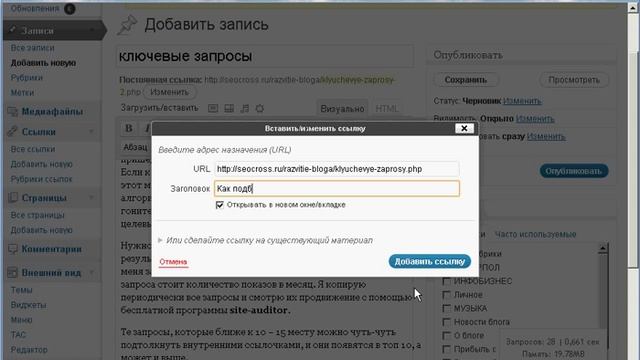Click the Внешний вид sidebar icon
This screenshot has height=360, width=640.
(x=13, y=272)
